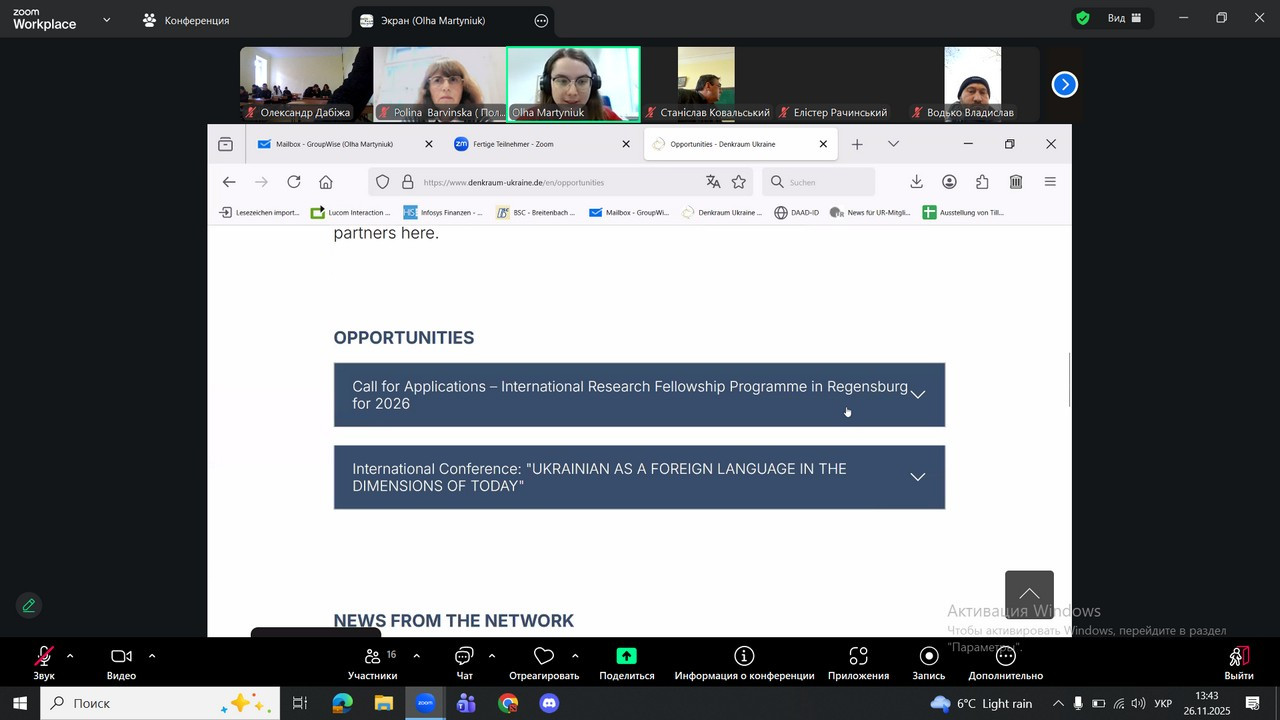Expand the arrow next to Участники

[416, 656]
